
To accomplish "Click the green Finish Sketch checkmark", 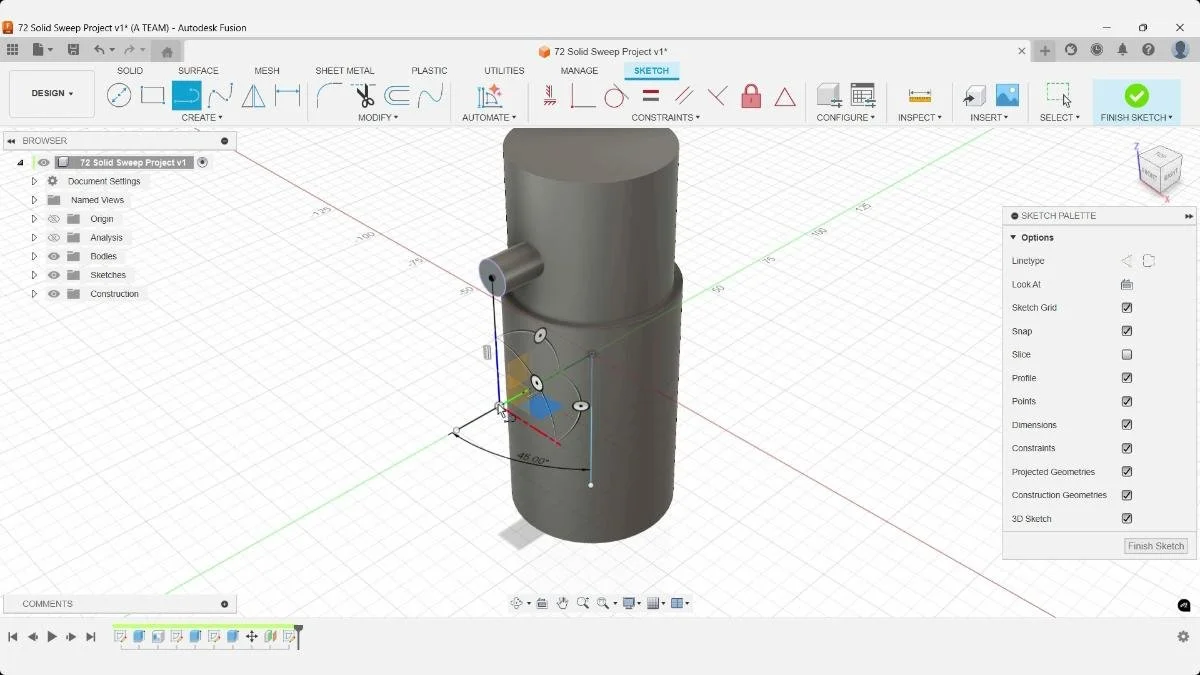I will [x=1136, y=95].
